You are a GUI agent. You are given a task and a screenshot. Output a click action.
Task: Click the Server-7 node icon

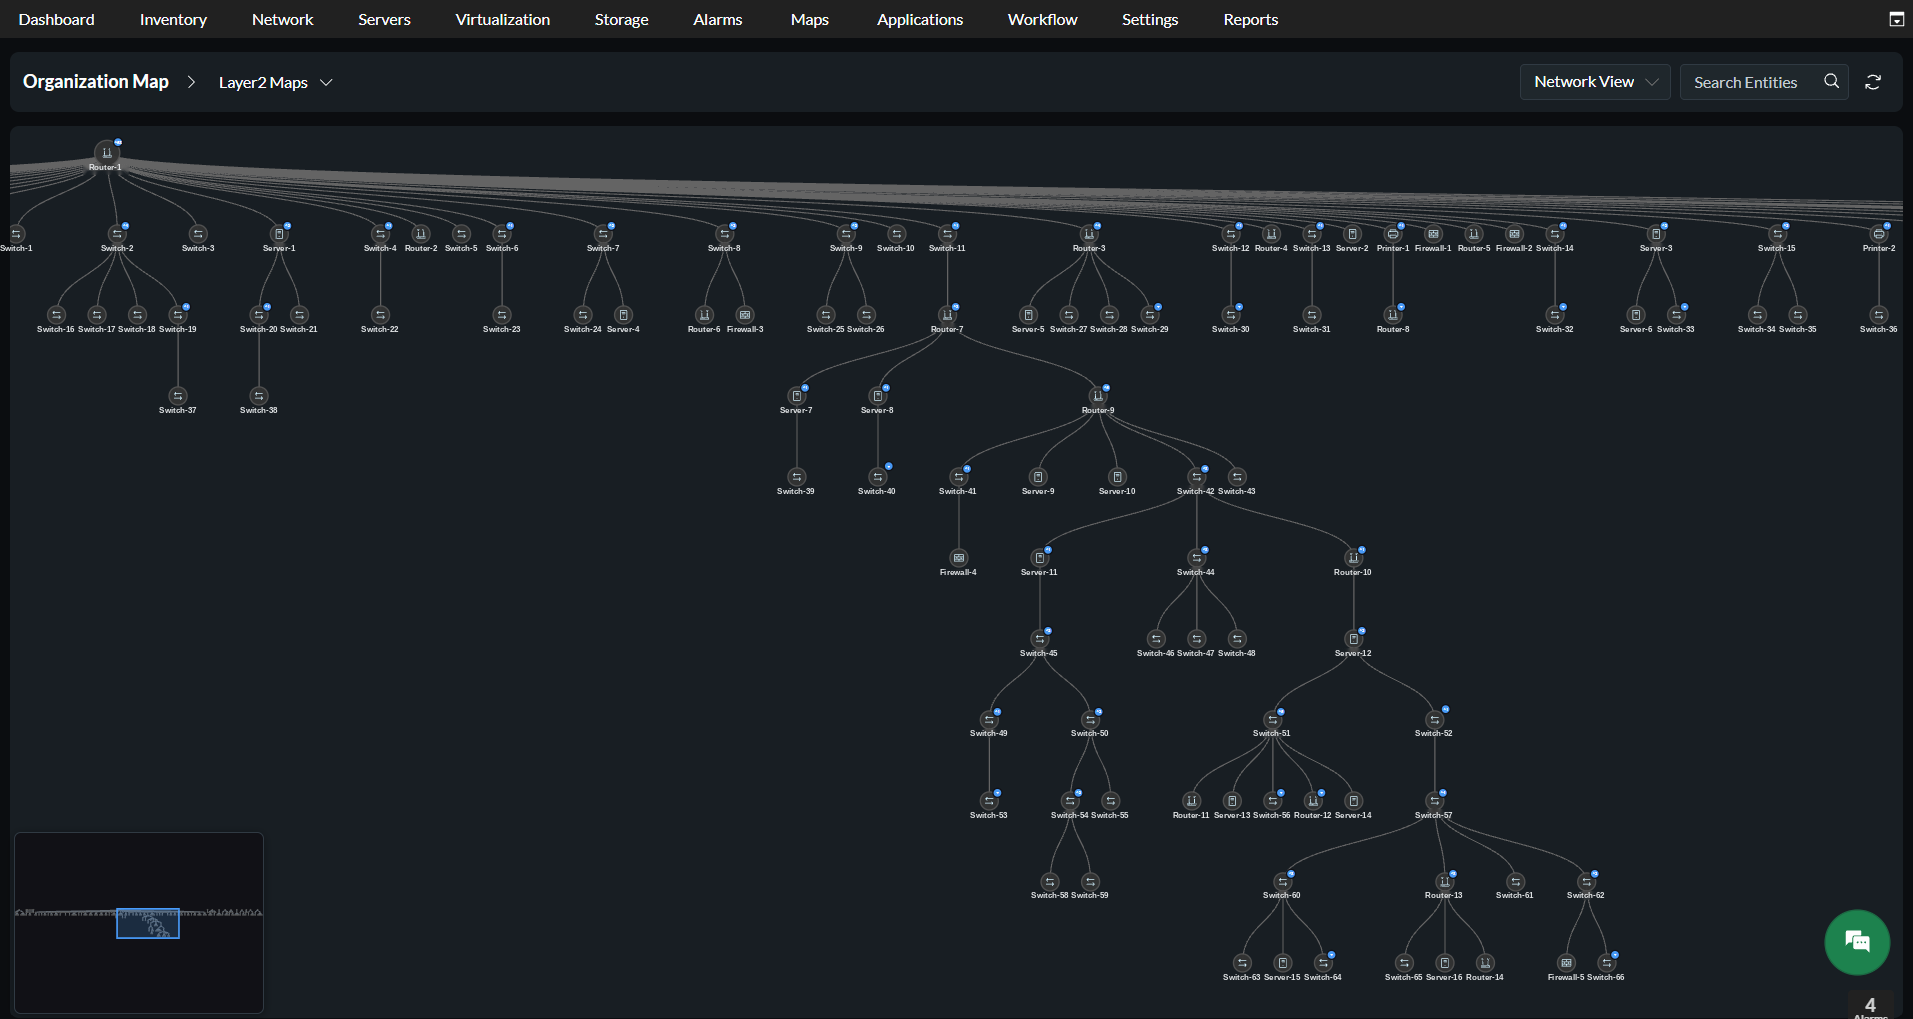tap(797, 396)
